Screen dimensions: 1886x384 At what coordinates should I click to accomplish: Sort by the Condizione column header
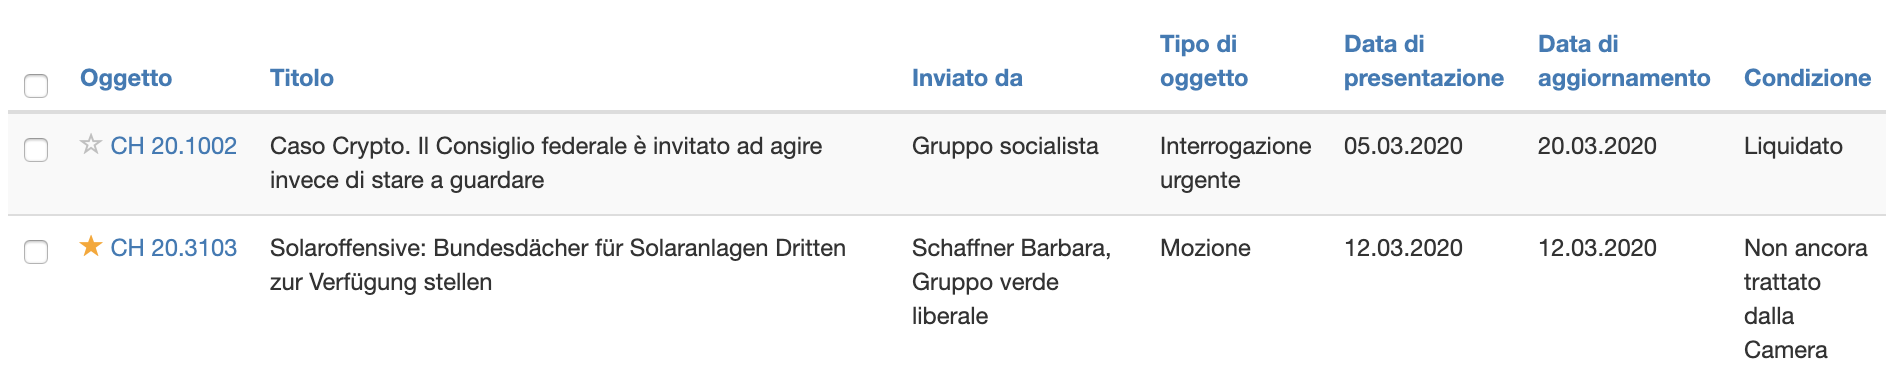(x=1807, y=78)
